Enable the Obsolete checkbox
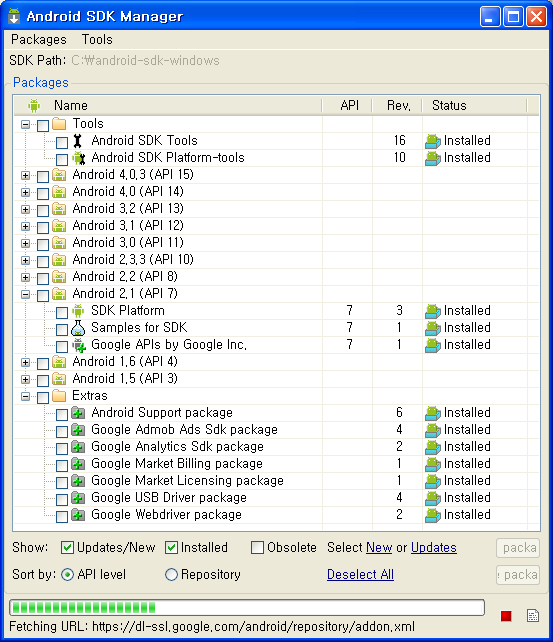This screenshot has height=642, width=553. [257, 547]
